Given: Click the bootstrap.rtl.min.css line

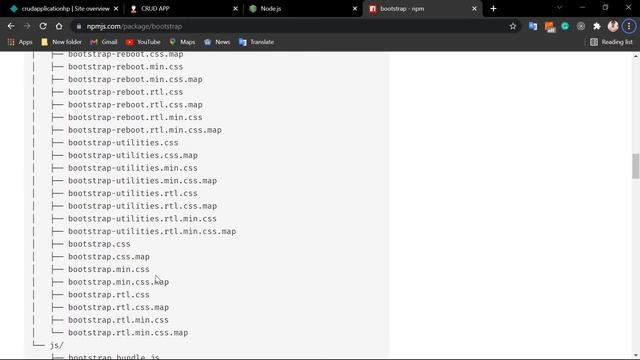Looking at the screenshot, I should pyautogui.click(x=118, y=320).
